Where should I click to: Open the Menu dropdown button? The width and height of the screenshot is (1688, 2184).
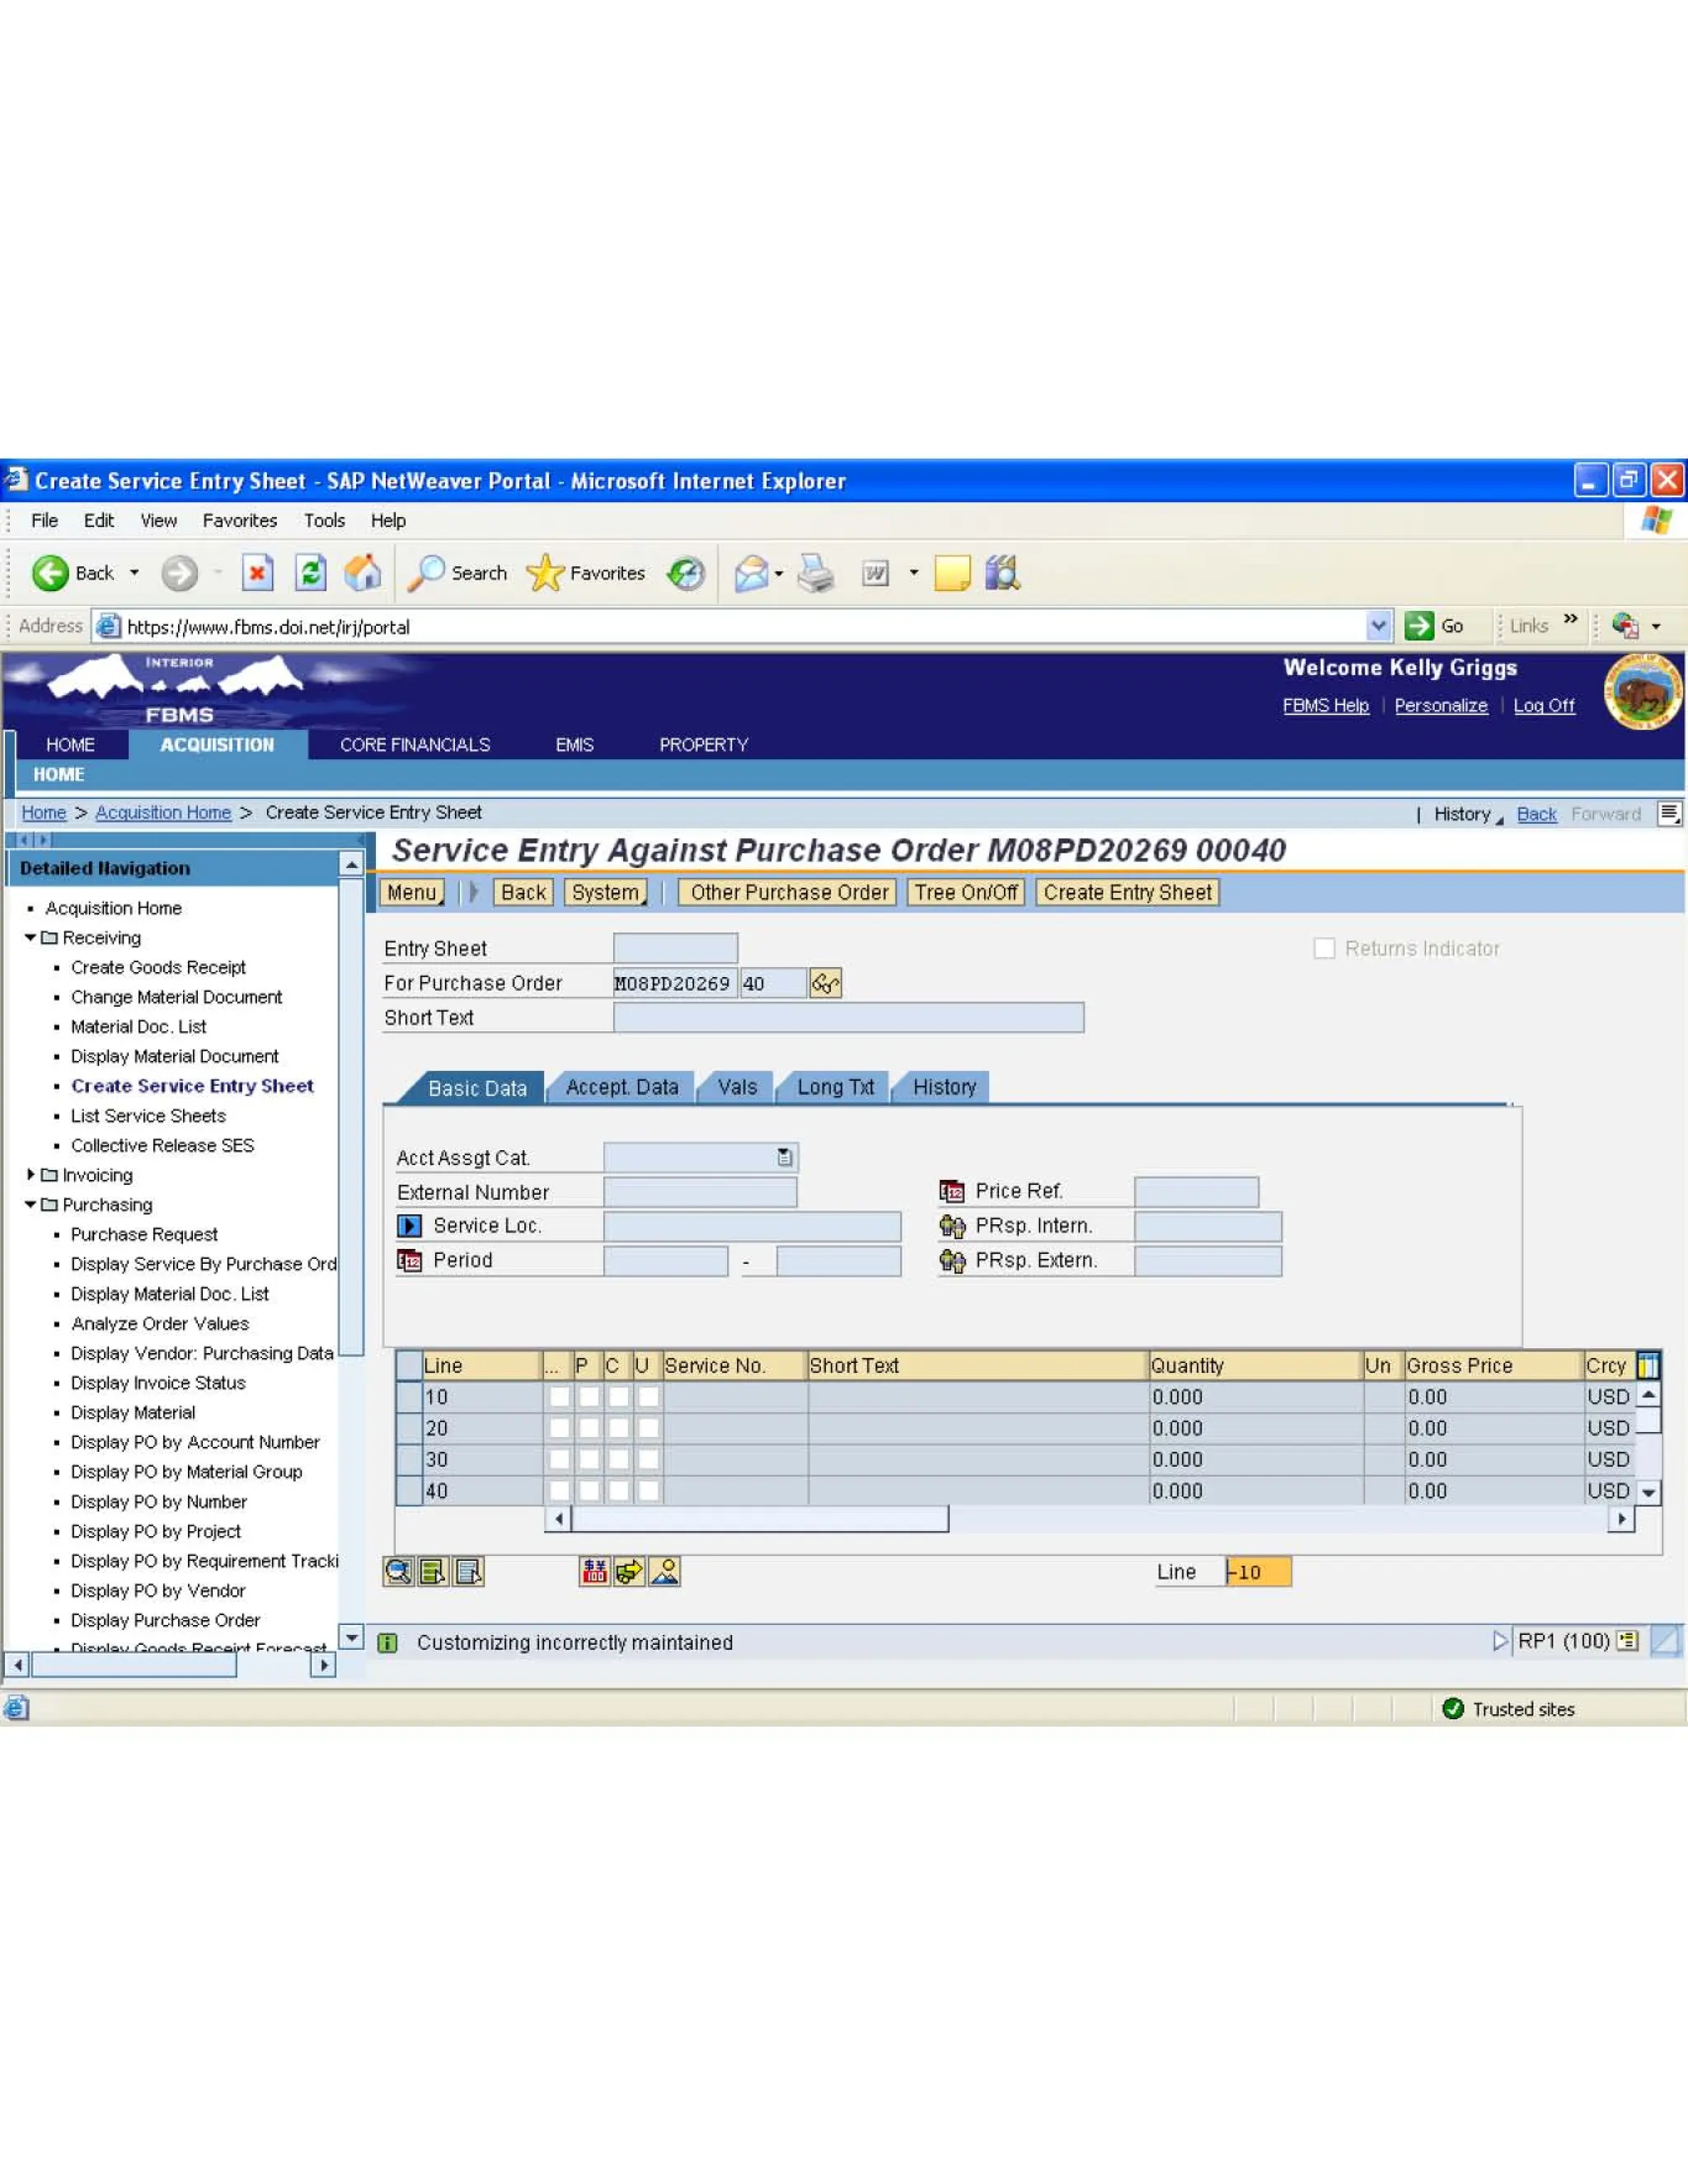tap(412, 892)
